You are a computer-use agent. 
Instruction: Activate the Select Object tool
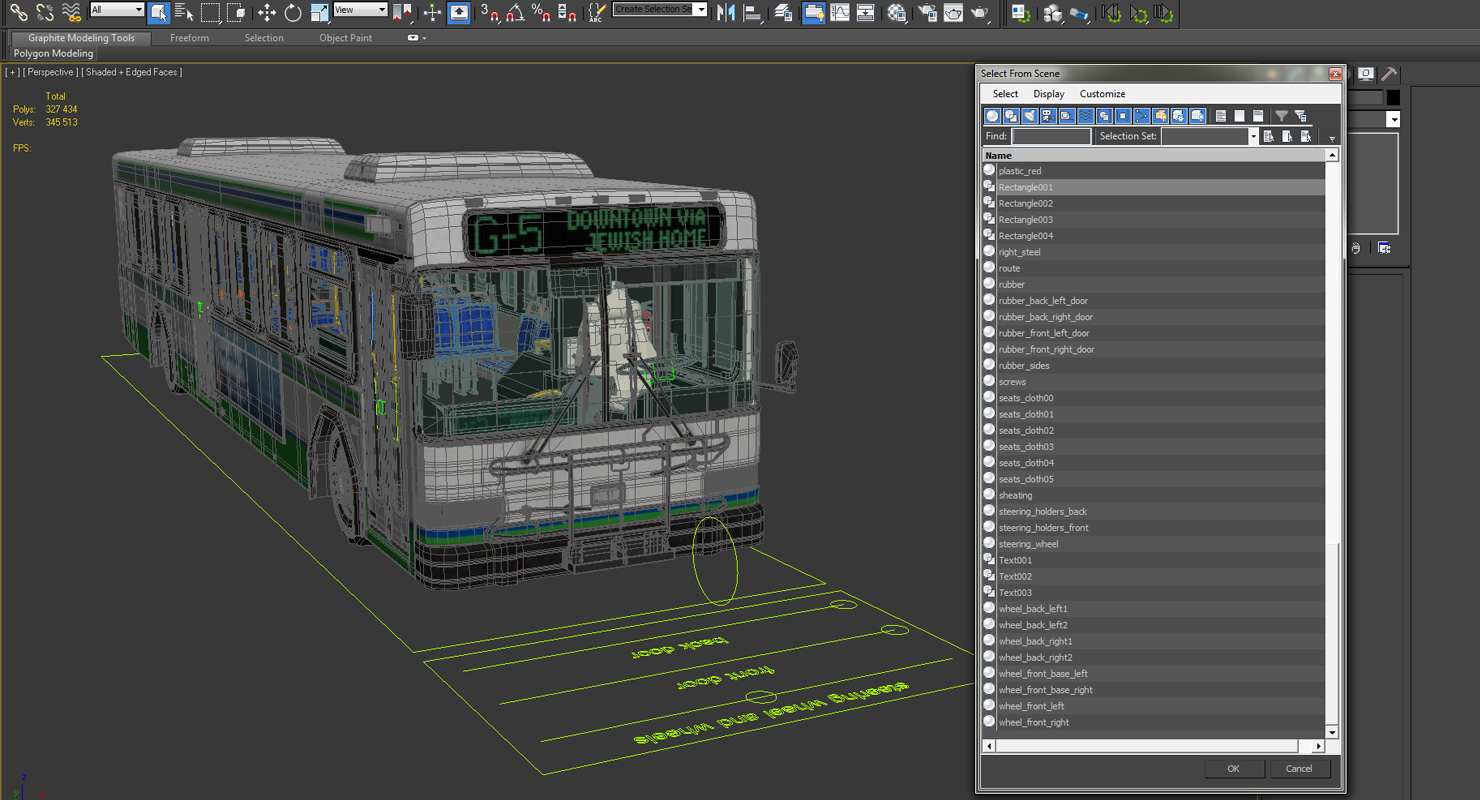158,12
